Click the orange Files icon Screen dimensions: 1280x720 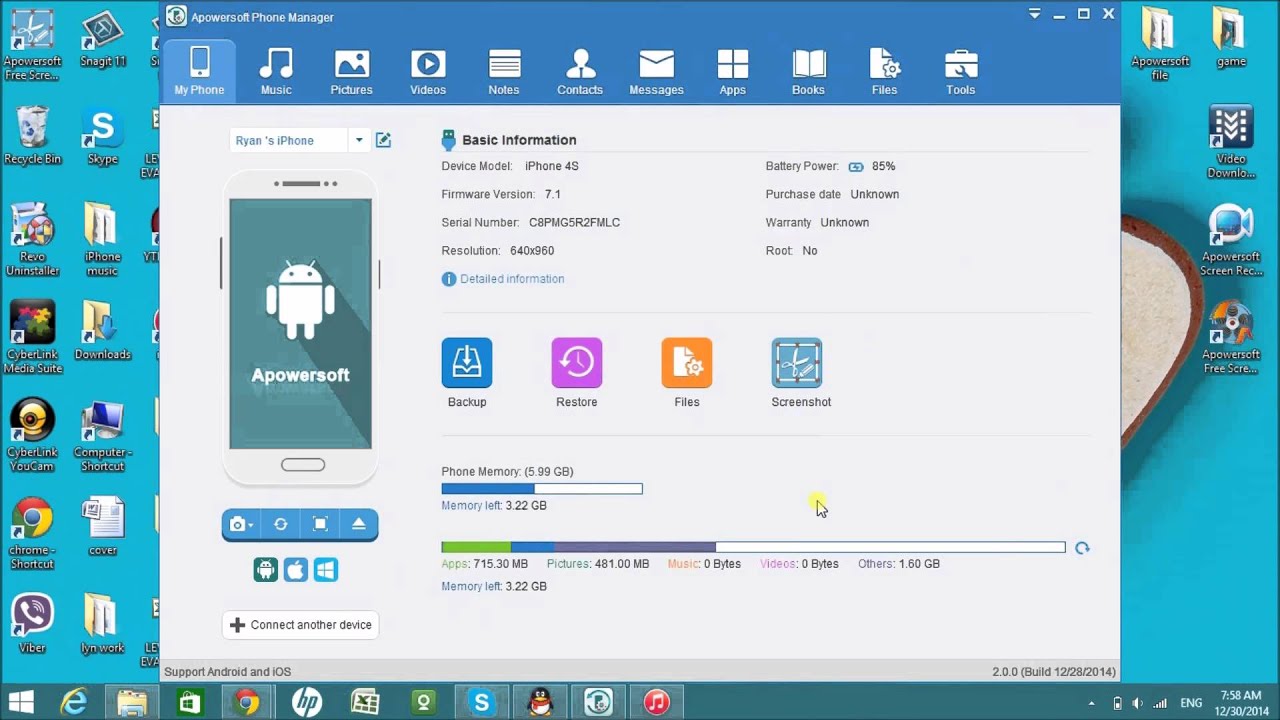[x=687, y=363]
